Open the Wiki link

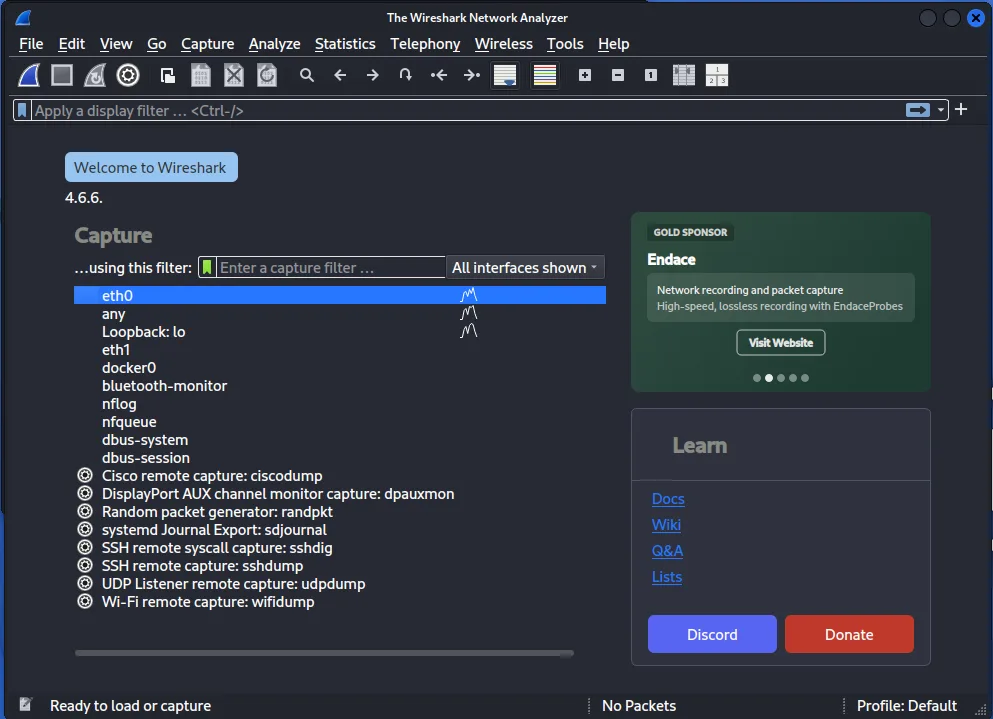coord(666,525)
